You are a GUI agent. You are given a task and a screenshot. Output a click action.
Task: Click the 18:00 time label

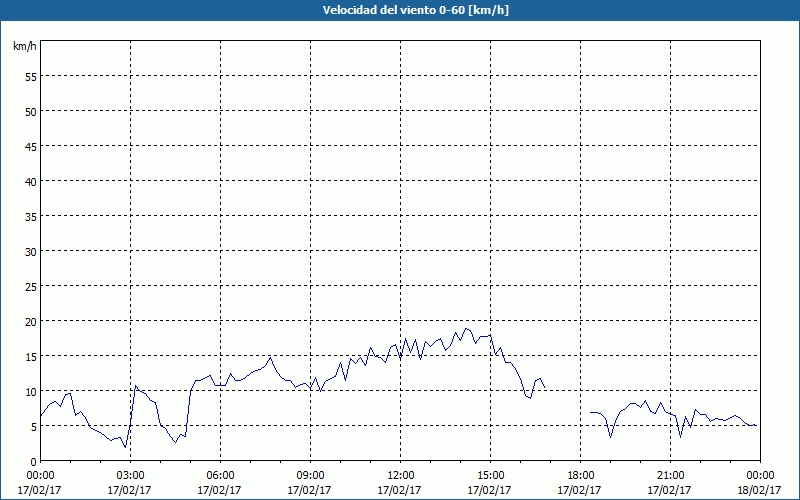(x=581, y=476)
